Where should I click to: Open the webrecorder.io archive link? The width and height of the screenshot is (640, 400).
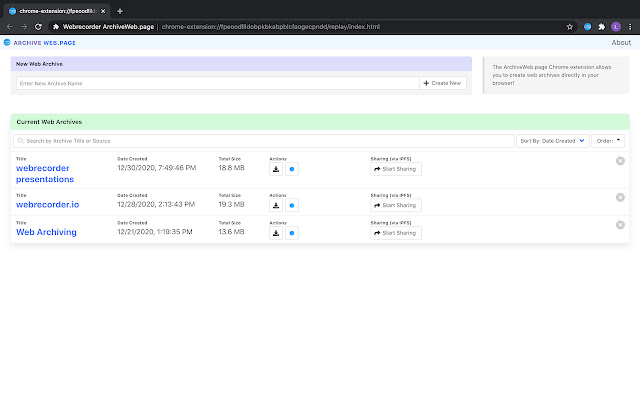pyautogui.click(x=47, y=204)
